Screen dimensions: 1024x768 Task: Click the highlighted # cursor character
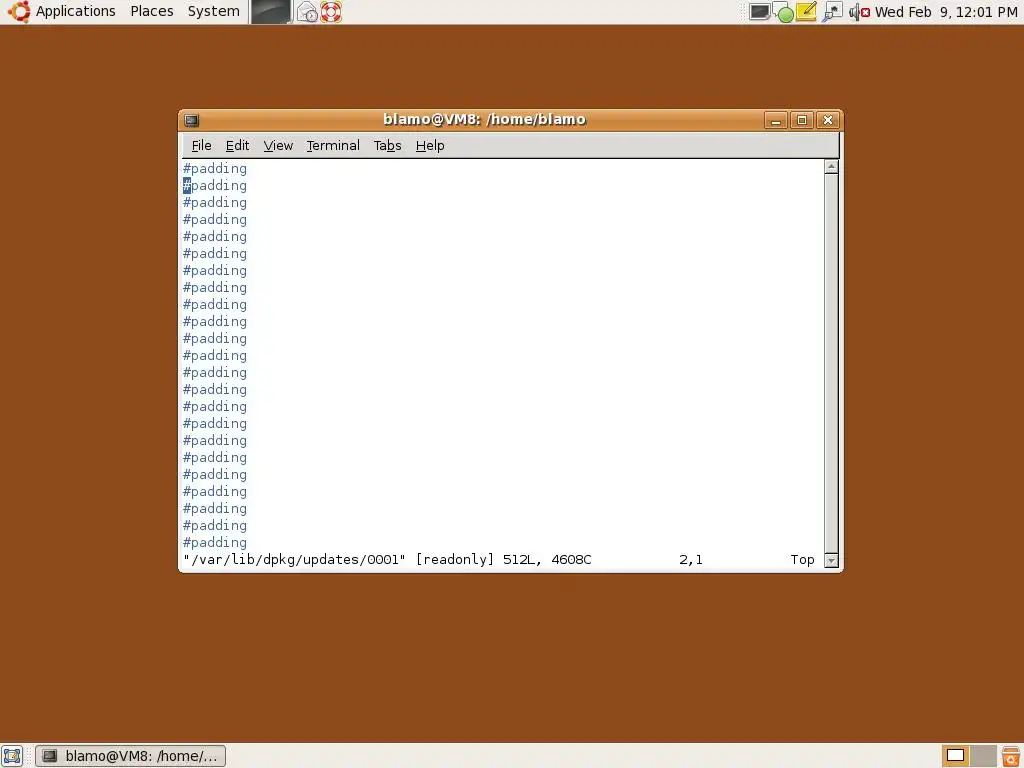pyautogui.click(x=187, y=185)
